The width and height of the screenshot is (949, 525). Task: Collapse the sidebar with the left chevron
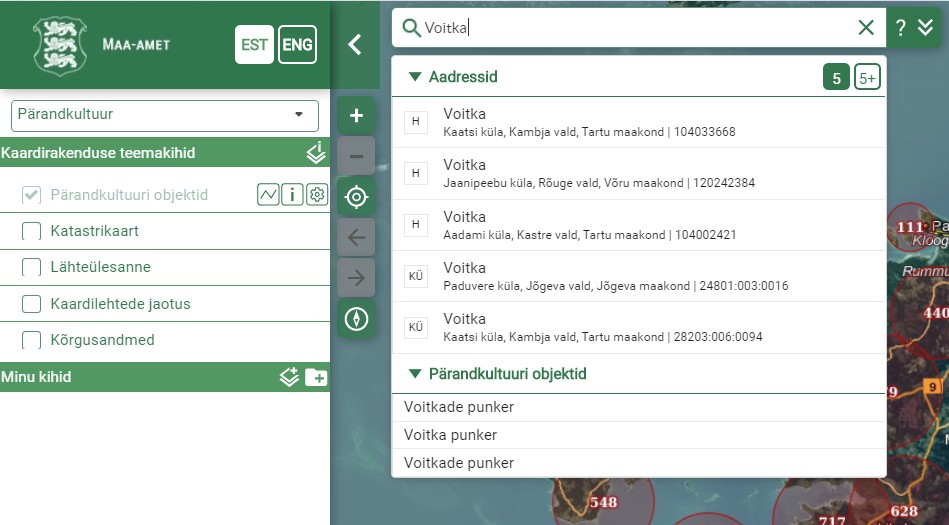tap(354, 44)
